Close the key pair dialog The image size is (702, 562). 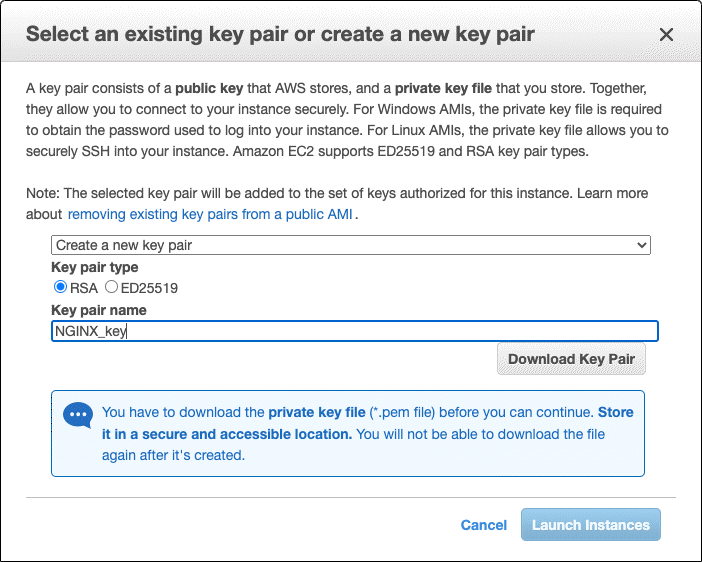point(667,35)
